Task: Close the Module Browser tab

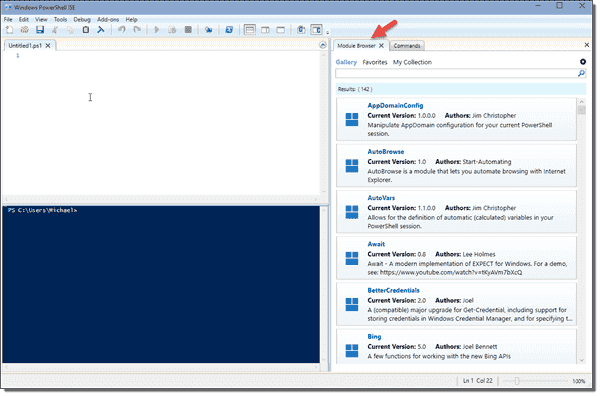Action: [382, 46]
